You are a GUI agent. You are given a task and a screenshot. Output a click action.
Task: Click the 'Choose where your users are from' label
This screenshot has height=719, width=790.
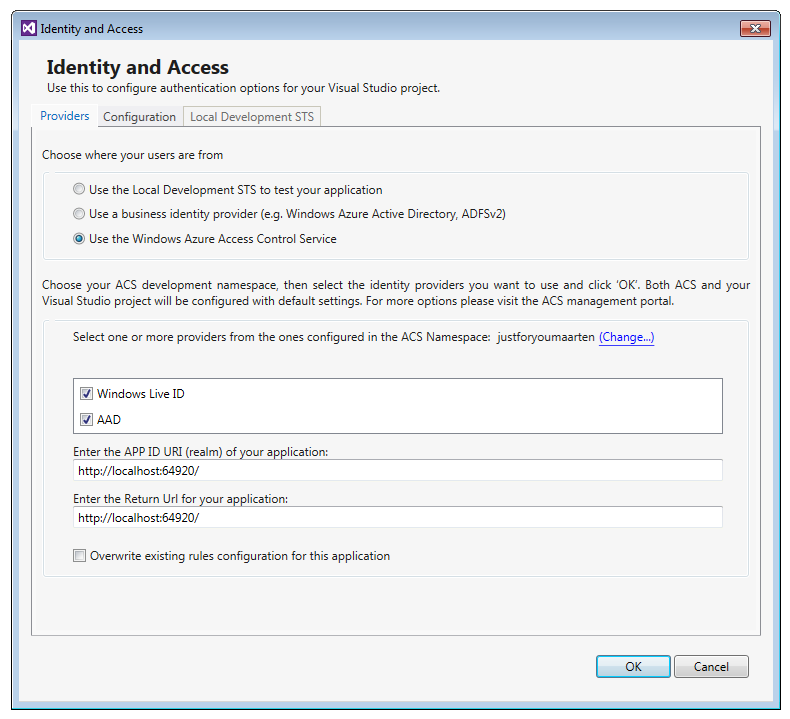[x=133, y=155]
